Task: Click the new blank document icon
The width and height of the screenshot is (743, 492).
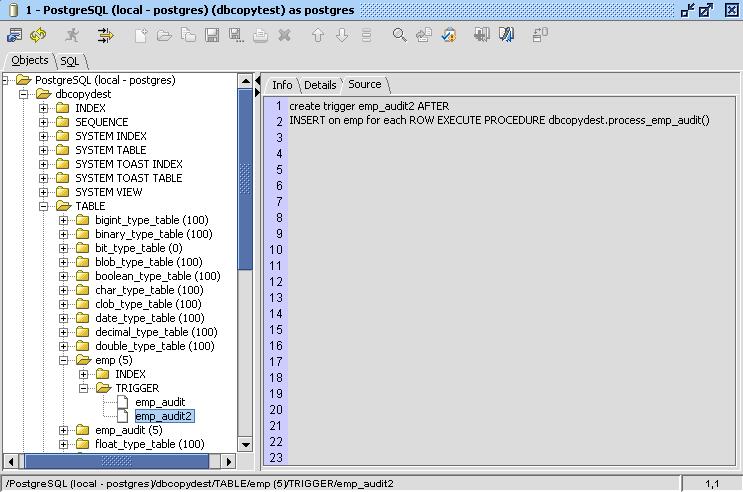Action: tap(141, 35)
